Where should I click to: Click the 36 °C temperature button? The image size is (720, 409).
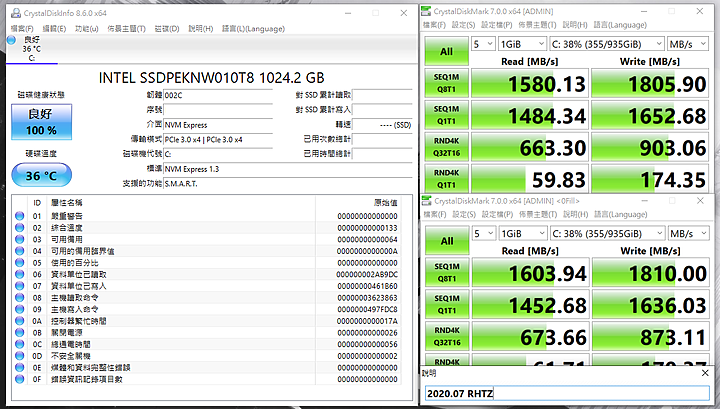[x=41, y=175]
